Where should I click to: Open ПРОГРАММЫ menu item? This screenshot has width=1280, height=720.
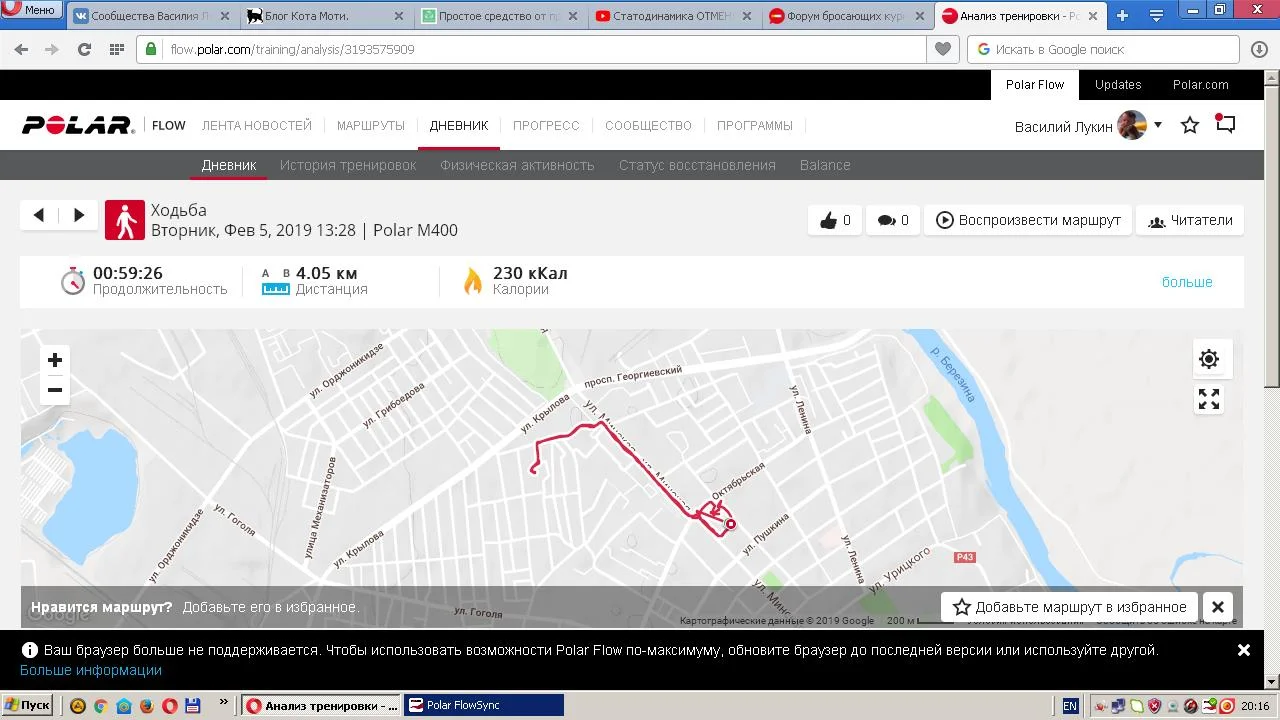pos(755,125)
